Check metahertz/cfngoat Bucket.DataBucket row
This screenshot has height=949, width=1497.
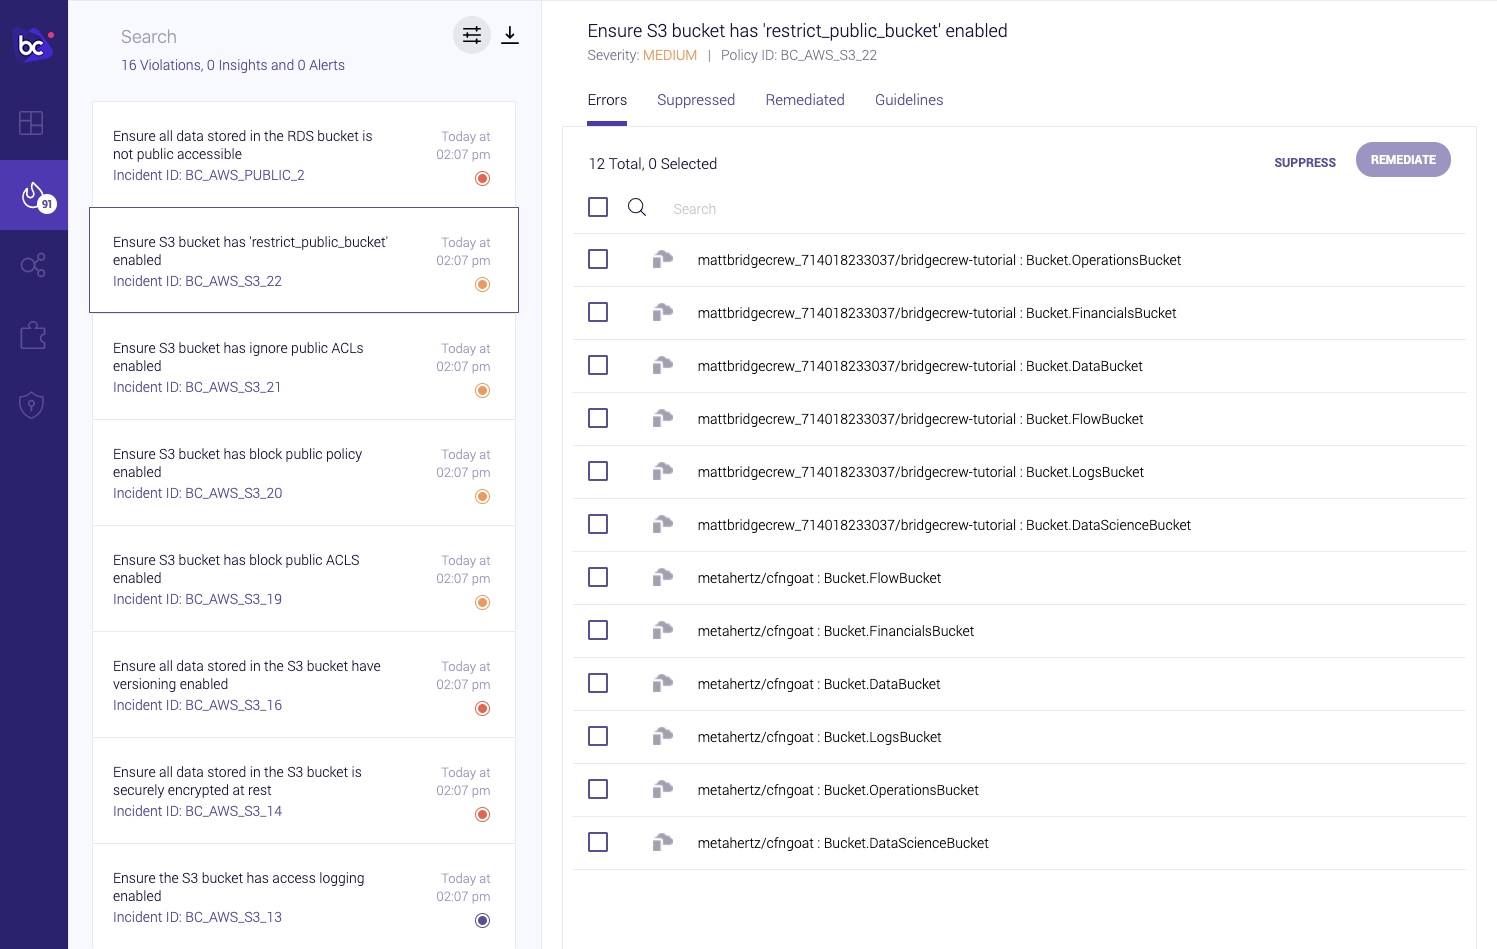(598, 683)
